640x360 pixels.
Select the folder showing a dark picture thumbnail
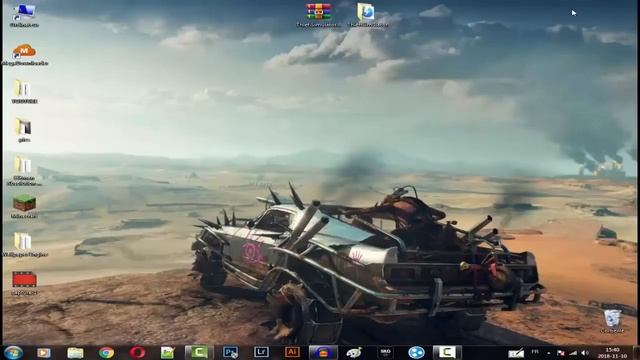[24, 130]
